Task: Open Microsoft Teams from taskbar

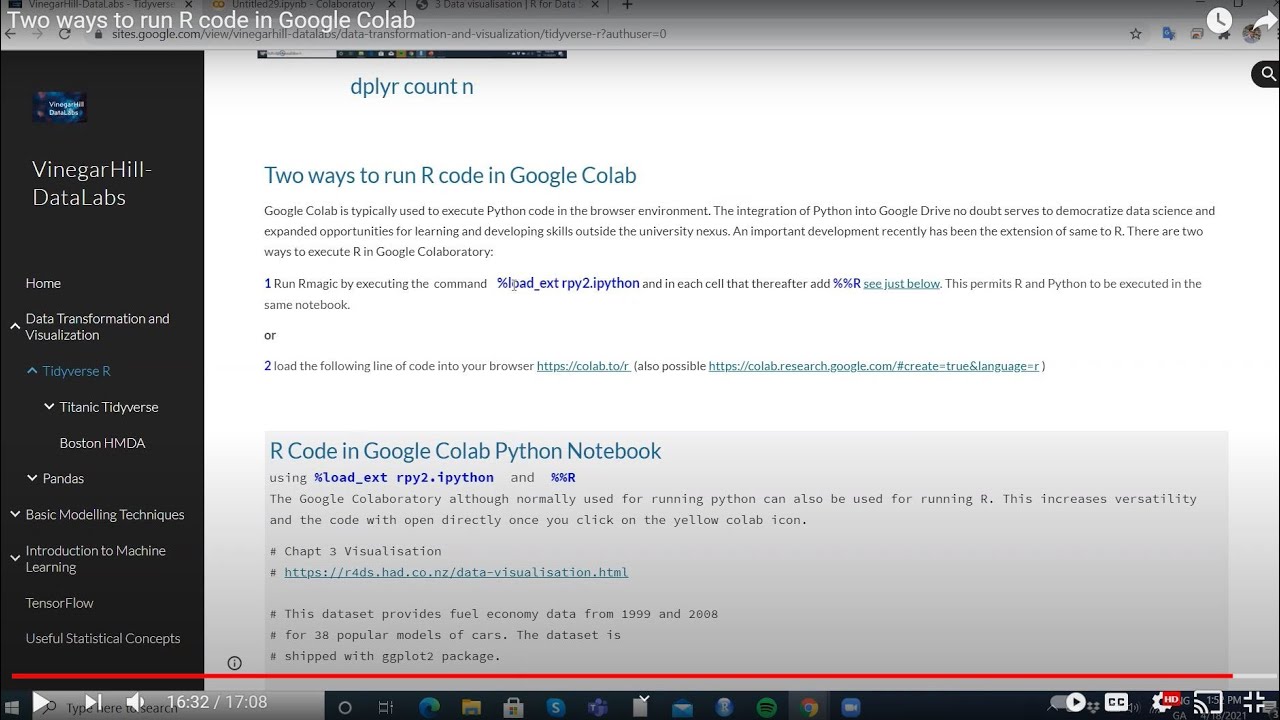Action: (598, 708)
